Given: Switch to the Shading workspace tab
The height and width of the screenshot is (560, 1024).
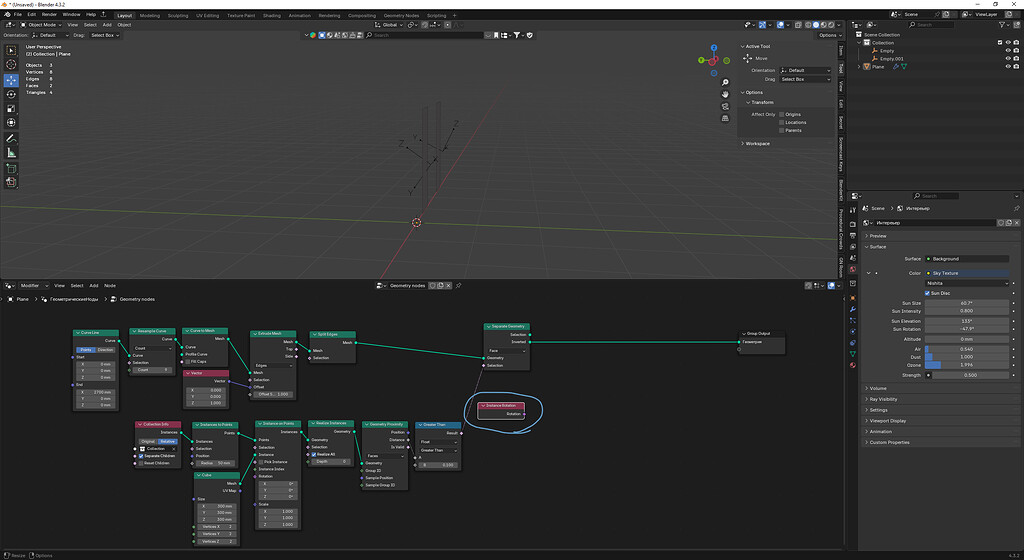Looking at the screenshot, I should [272, 15].
